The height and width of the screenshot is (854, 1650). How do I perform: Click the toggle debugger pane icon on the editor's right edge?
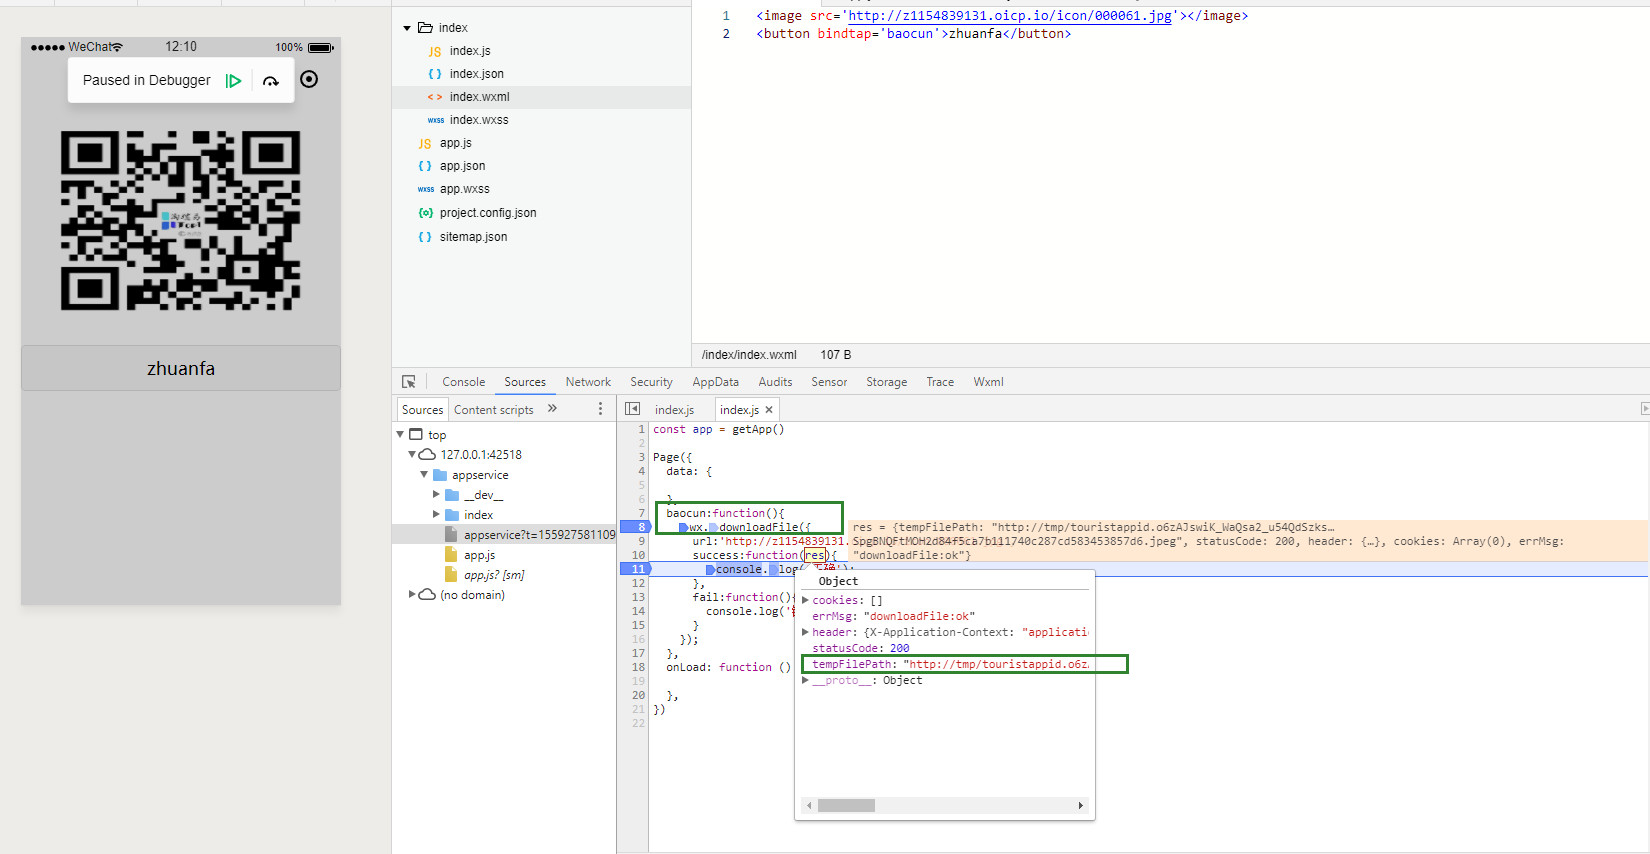1644,409
